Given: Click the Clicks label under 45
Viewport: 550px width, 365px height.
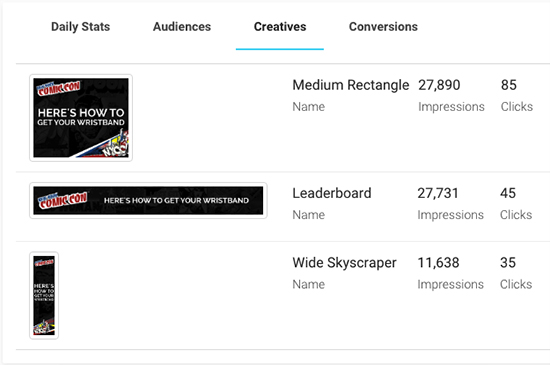Looking at the screenshot, I should click(516, 215).
